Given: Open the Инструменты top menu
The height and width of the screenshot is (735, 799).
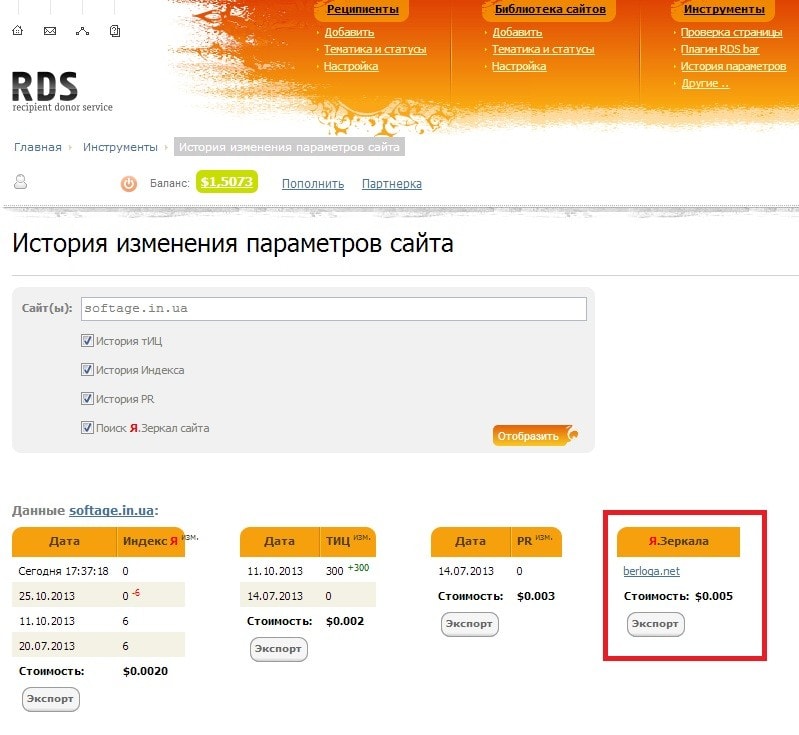Looking at the screenshot, I should pos(724,9).
